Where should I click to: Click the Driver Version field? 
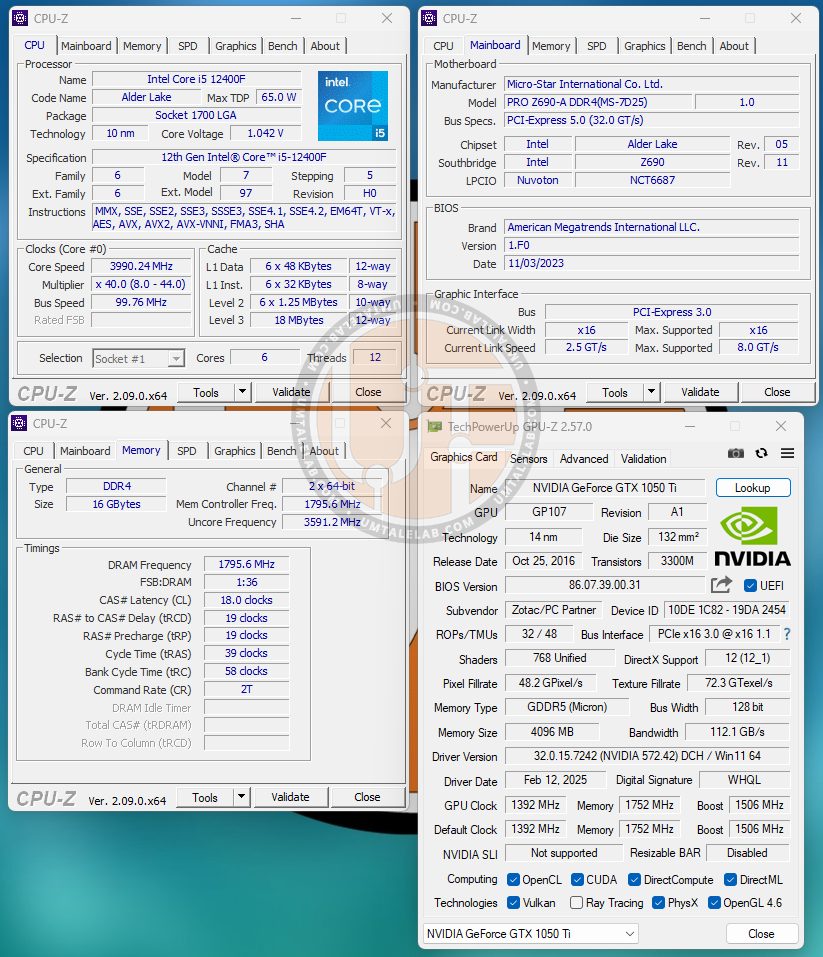pos(647,756)
